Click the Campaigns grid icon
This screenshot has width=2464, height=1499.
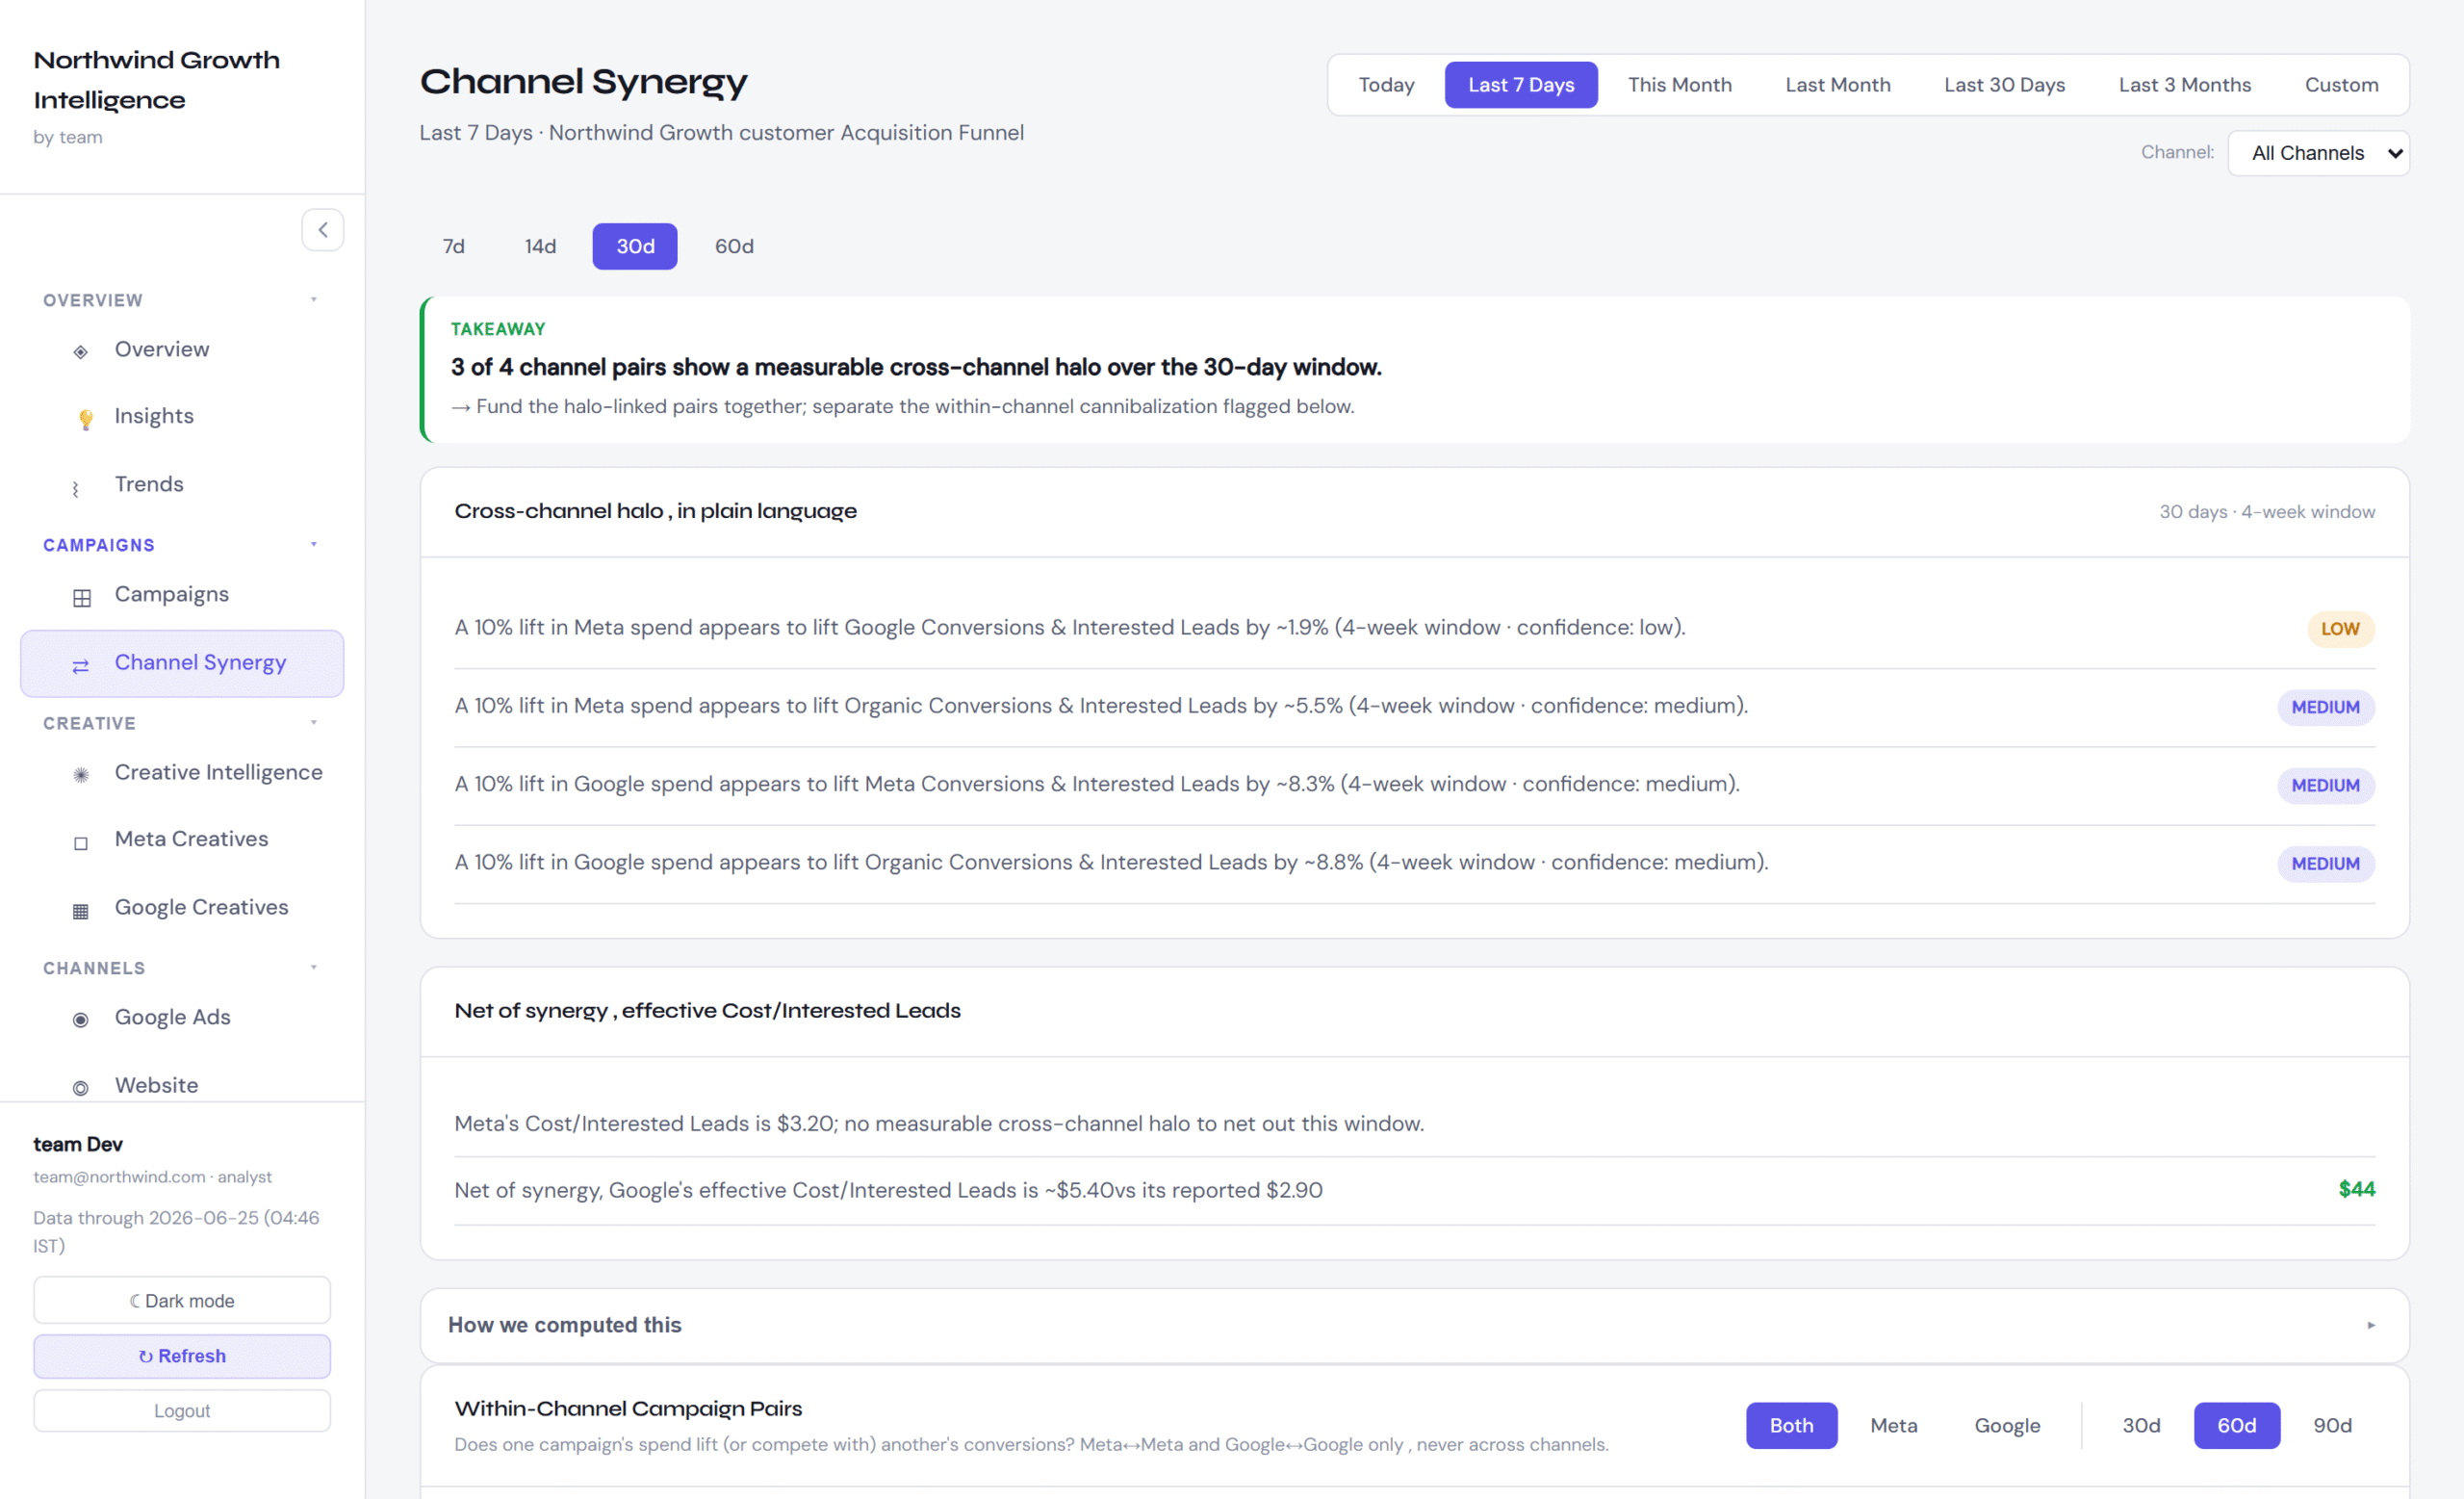coord(81,597)
